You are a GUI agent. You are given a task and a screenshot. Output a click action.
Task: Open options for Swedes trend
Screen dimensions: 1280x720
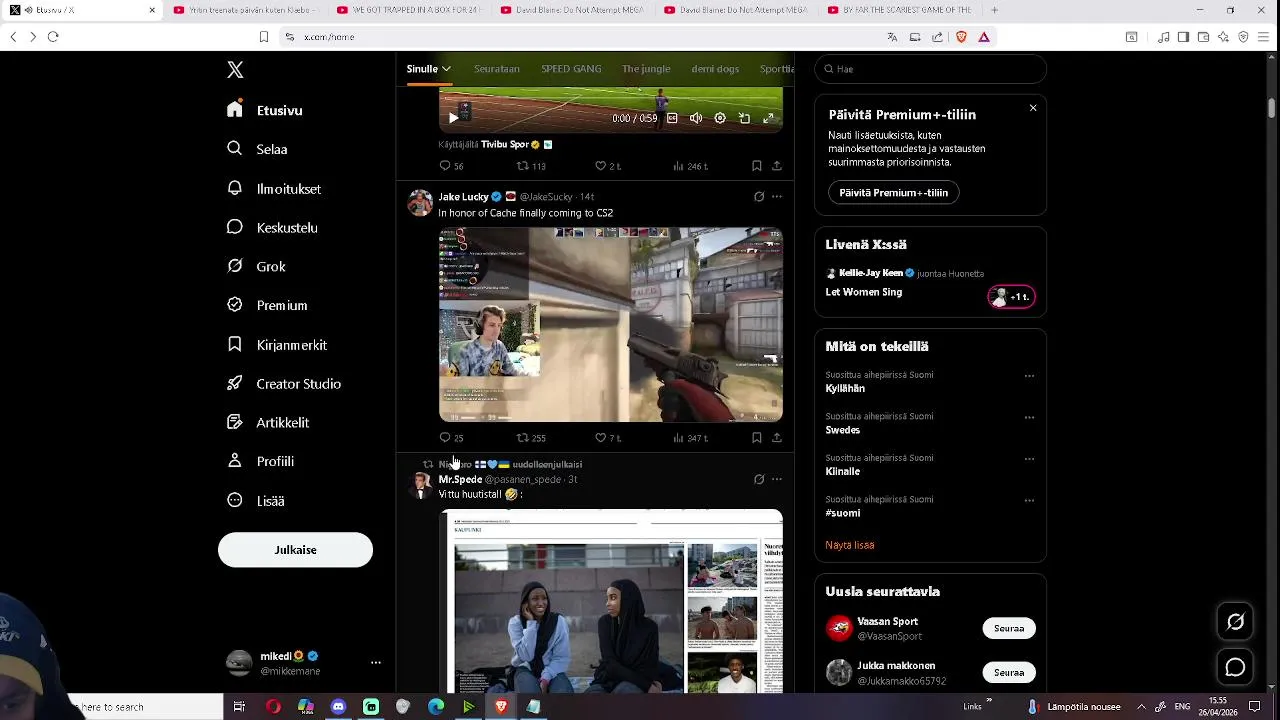point(1029,417)
